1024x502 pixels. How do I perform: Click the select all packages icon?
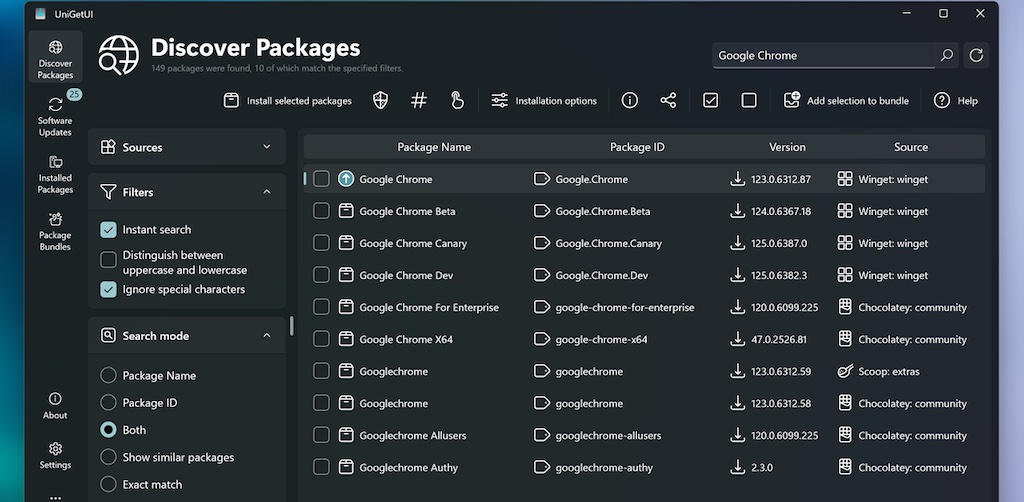(710, 101)
